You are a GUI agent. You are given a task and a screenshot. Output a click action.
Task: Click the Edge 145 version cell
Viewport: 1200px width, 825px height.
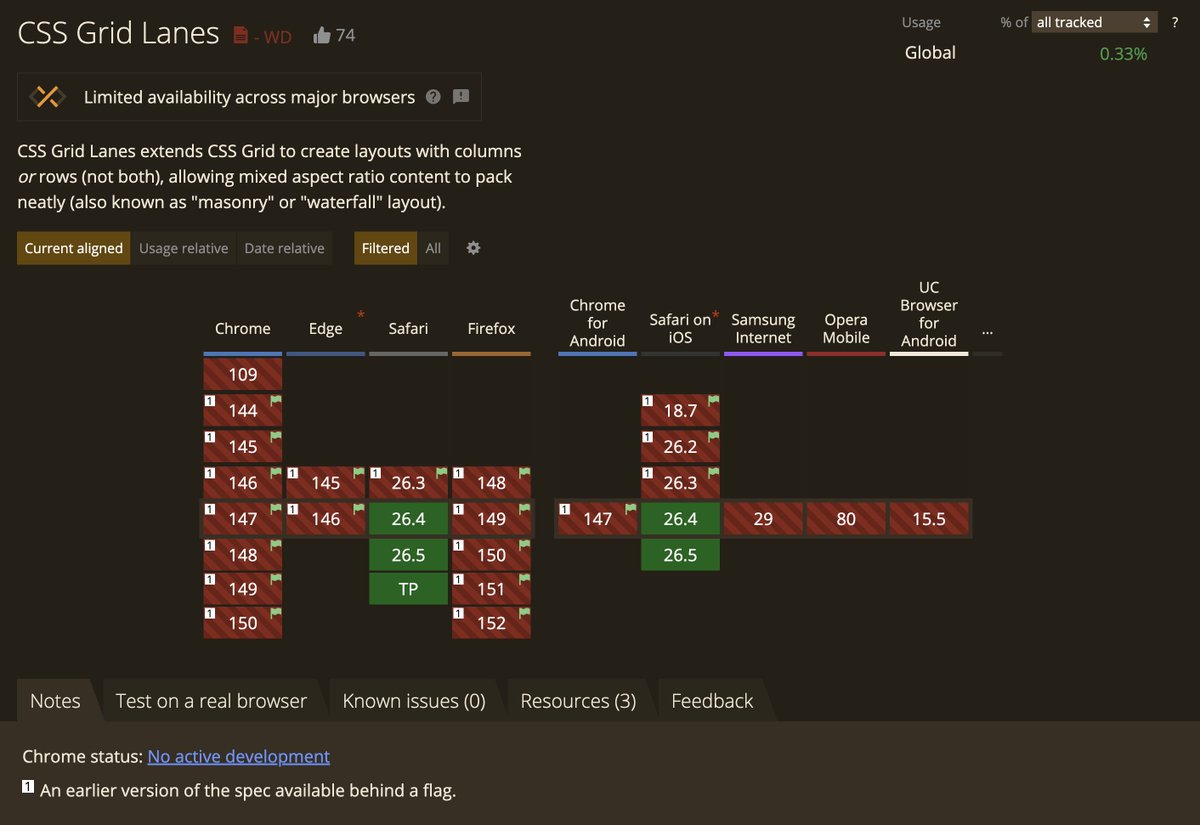pos(326,483)
